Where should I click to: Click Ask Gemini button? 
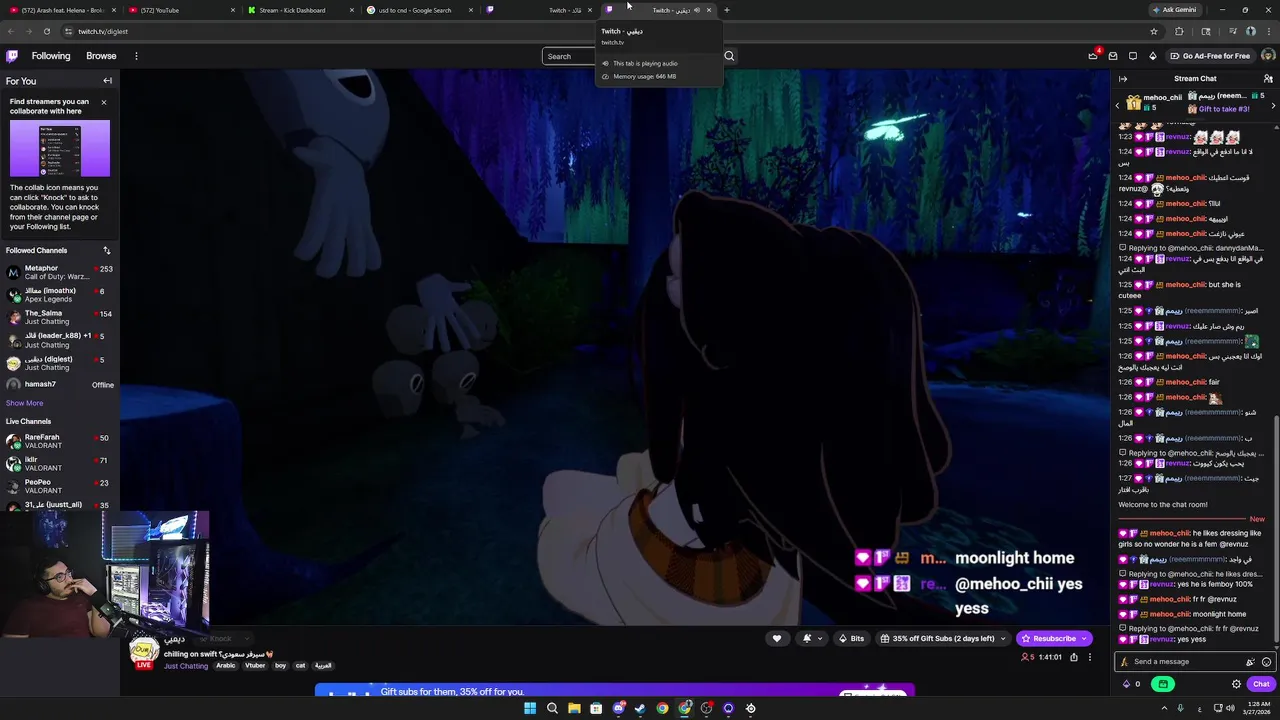(x=1174, y=10)
